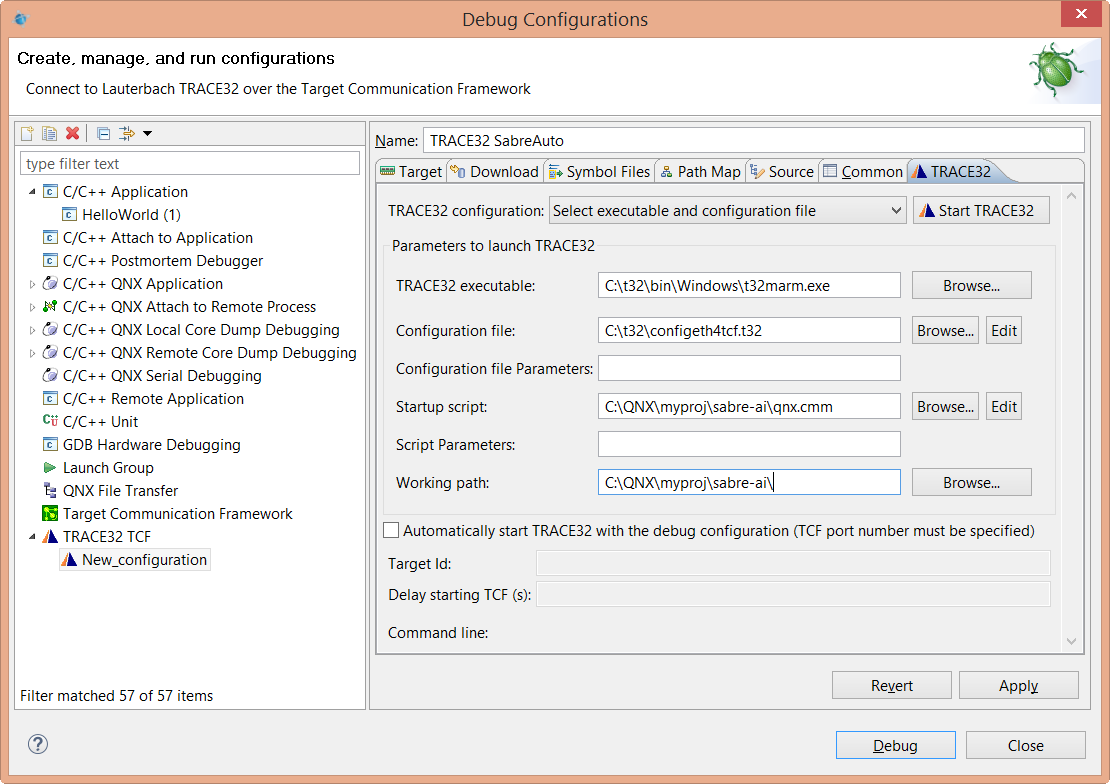The width and height of the screenshot is (1110, 784).
Task: Click the scrollbar up arrow in TRACE32 tab
Action: click(1071, 195)
